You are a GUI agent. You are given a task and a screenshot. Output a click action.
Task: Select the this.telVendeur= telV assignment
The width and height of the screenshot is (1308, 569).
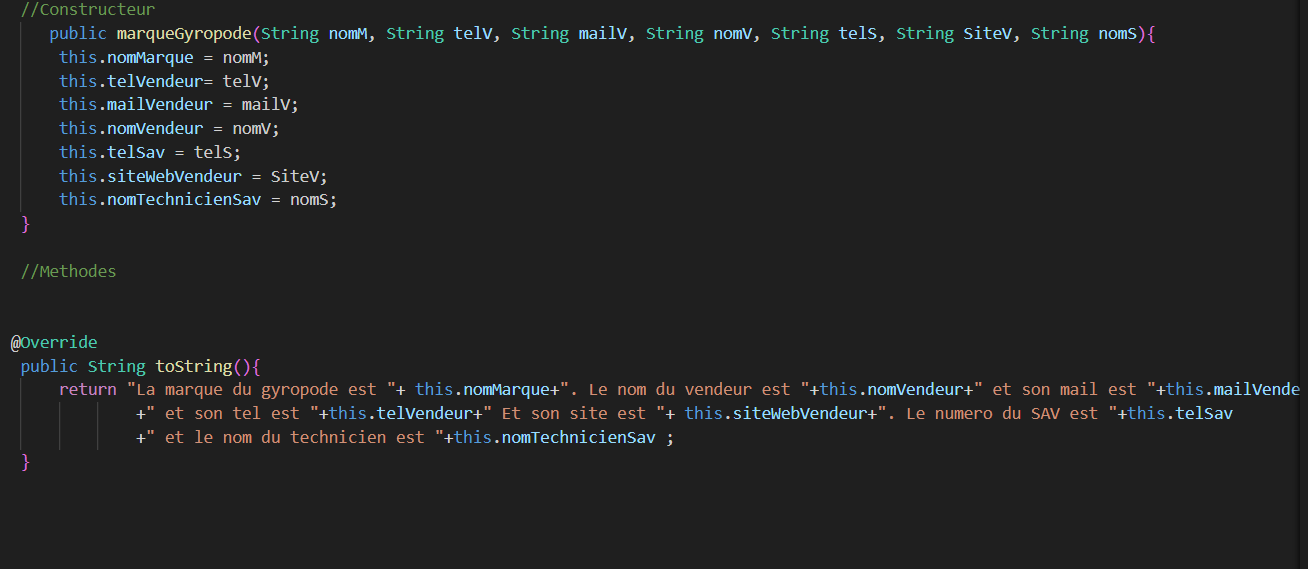(164, 81)
